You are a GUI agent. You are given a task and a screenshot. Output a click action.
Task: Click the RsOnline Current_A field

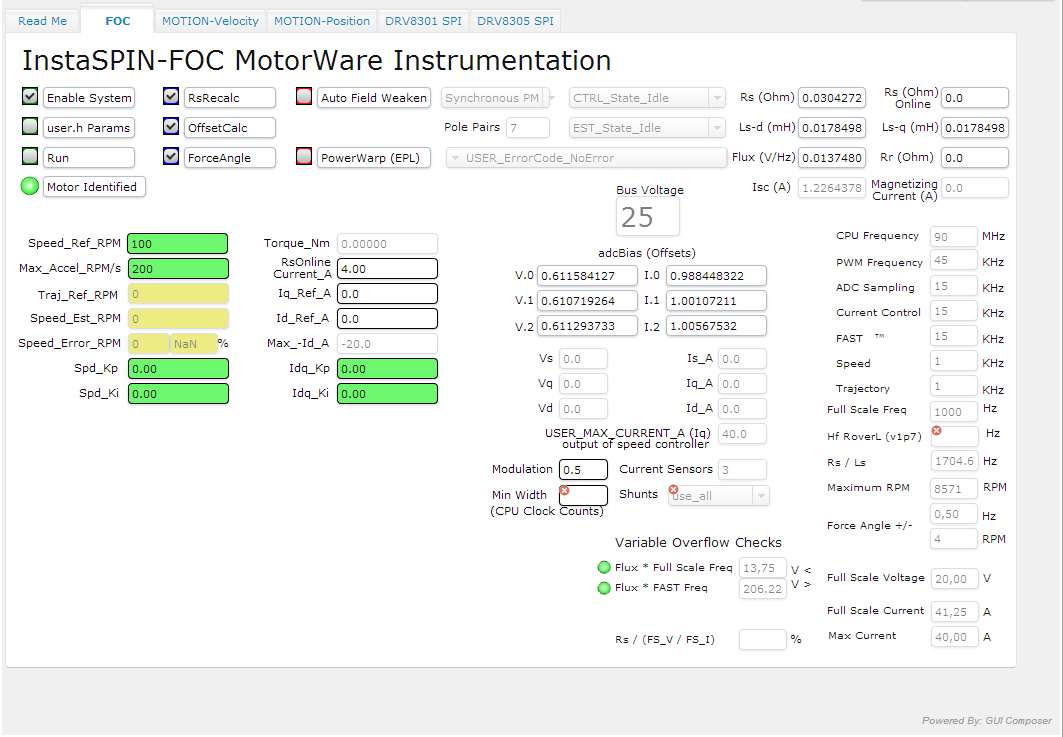pyautogui.click(x=386, y=268)
